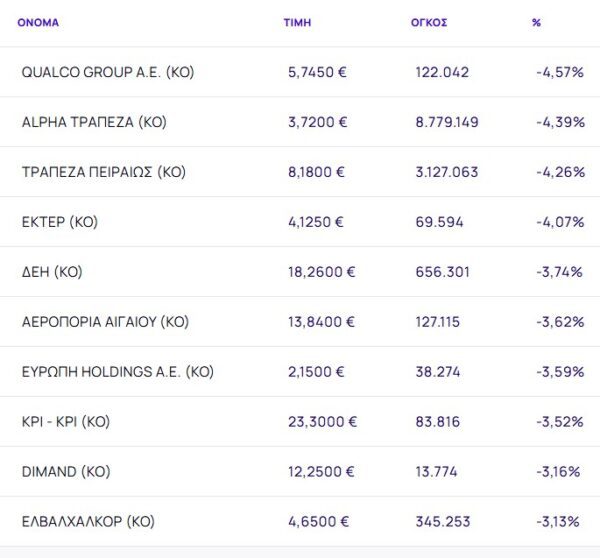Image resolution: width=600 pixels, height=558 pixels.
Task: Select the -3,52% change for ΚΡΙ - ΚΡΙ
Action: click(559, 422)
